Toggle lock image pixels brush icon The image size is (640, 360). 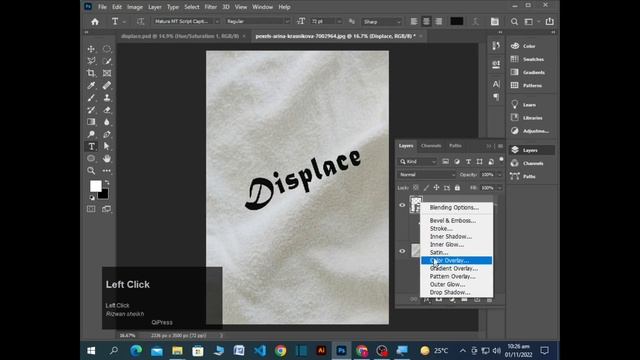point(426,188)
